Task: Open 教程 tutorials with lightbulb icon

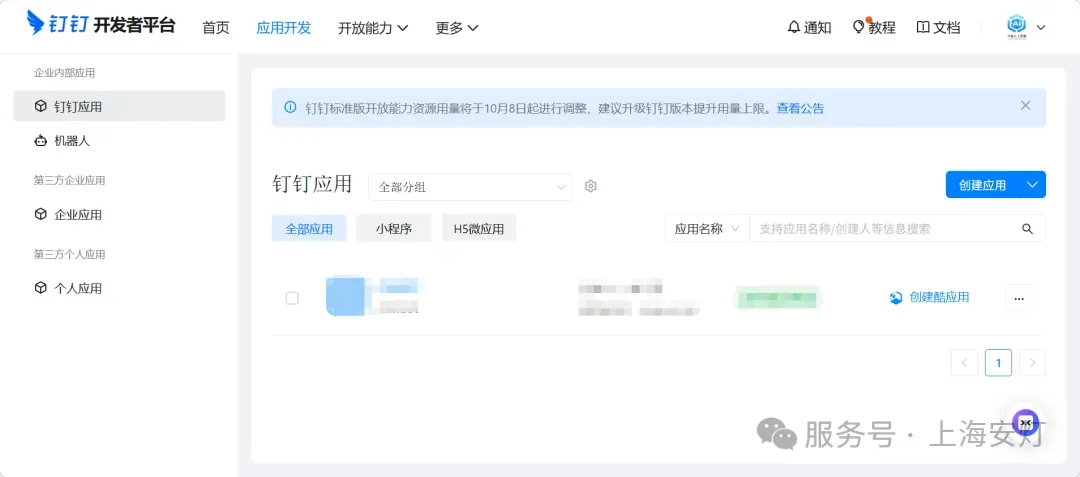Action: pos(874,28)
